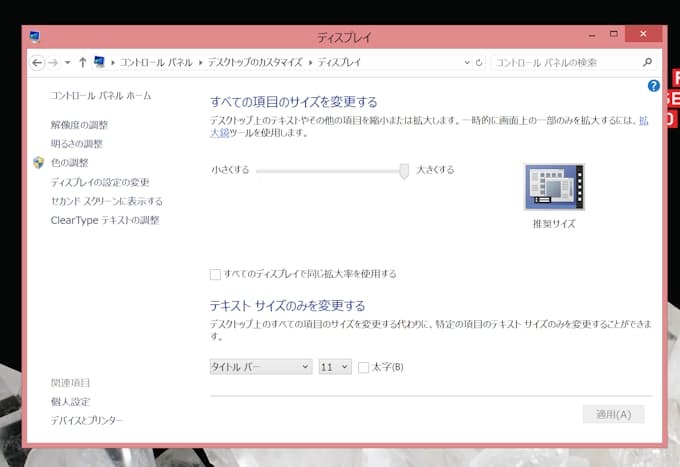Open the 解像度の調整 link
Image resolution: width=680 pixels, height=467 pixels.
point(79,125)
